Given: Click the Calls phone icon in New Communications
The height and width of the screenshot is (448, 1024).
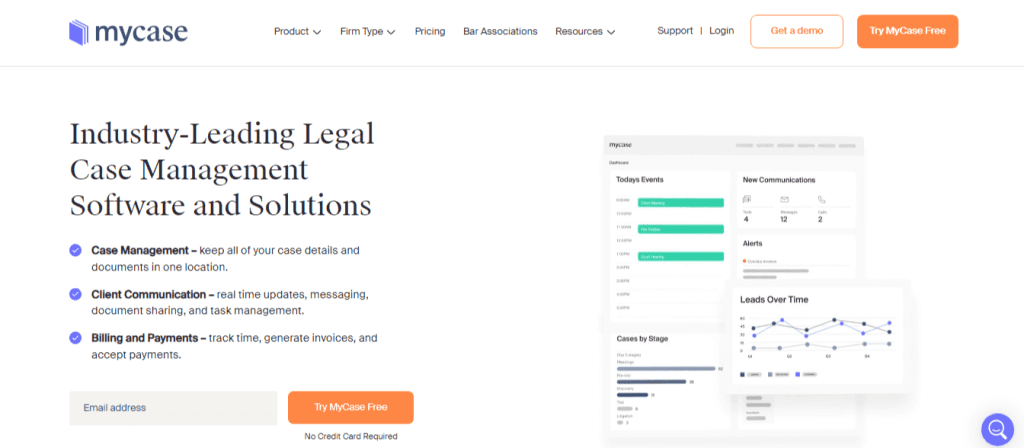Looking at the screenshot, I should point(822,199).
